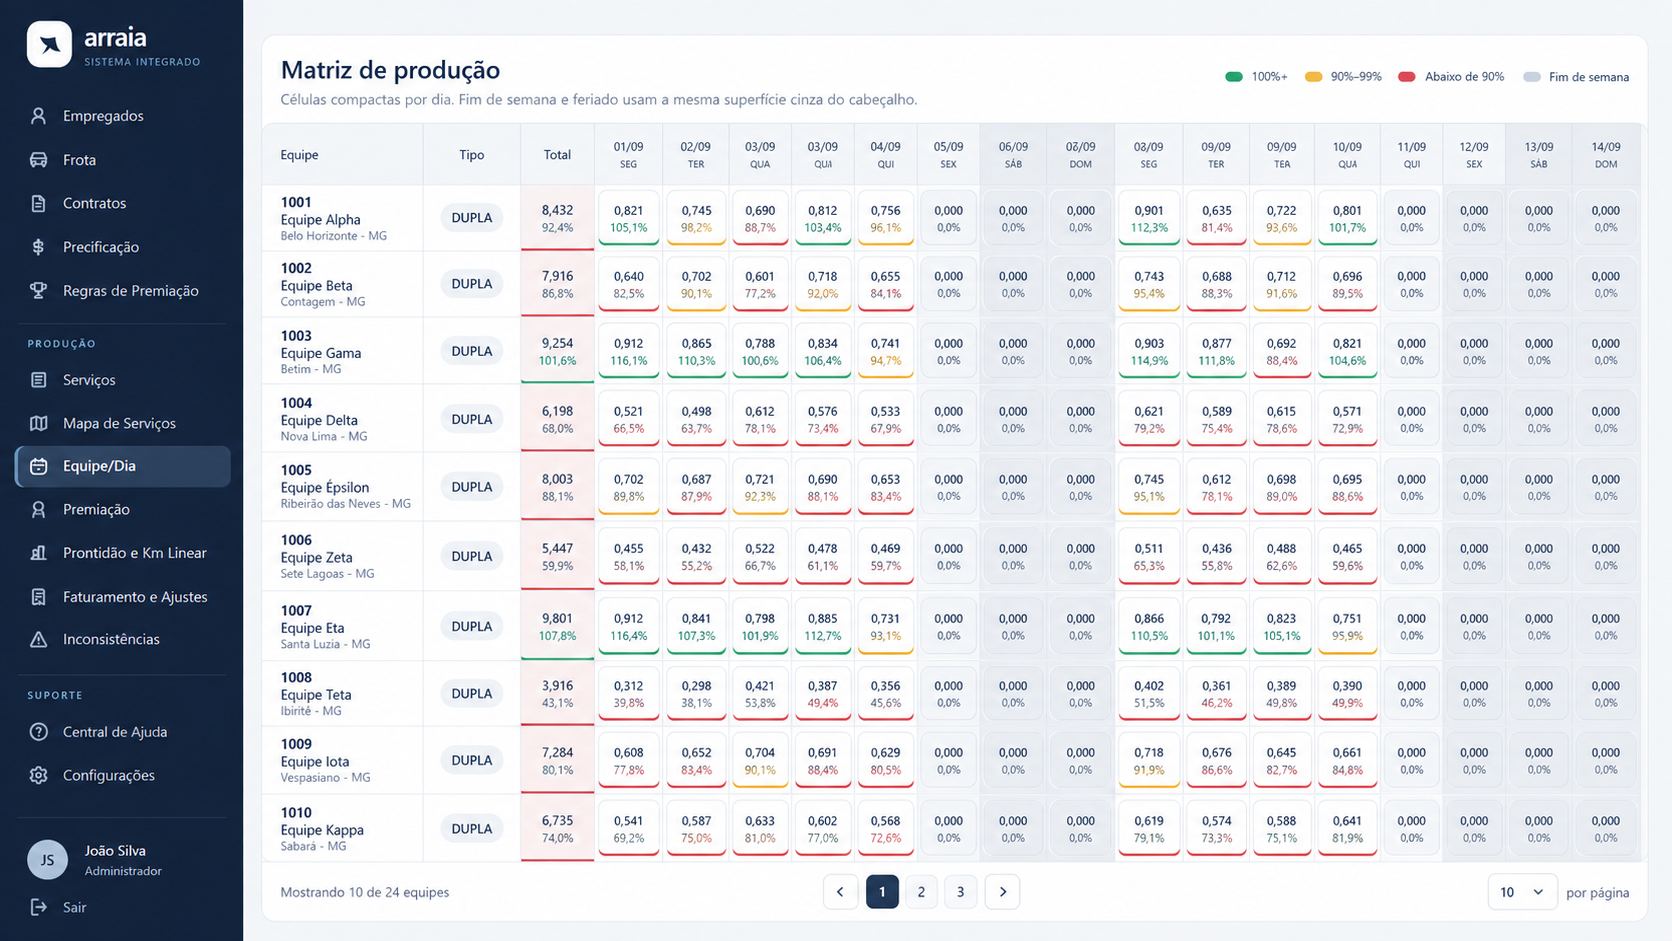Click Tipo column header

[472, 155]
